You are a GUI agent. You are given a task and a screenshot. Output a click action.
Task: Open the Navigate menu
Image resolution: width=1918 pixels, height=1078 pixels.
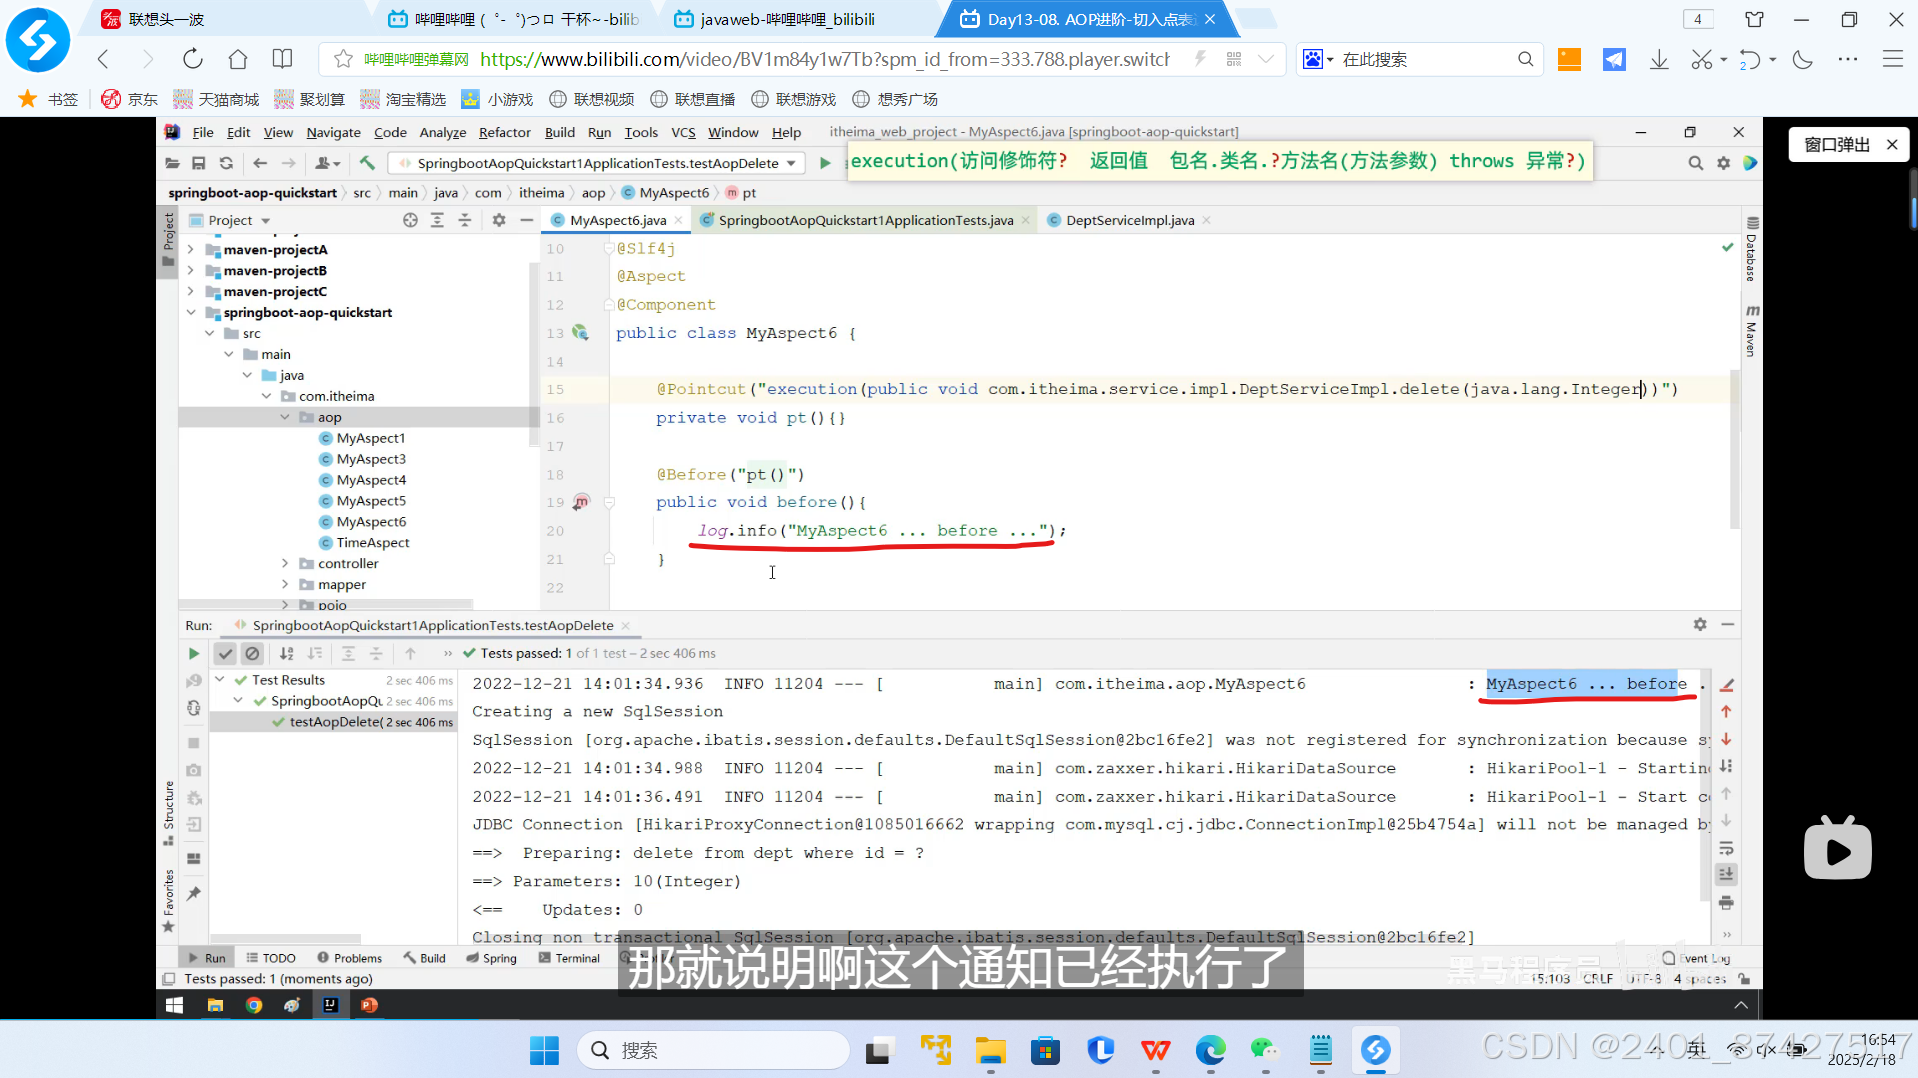(333, 132)
